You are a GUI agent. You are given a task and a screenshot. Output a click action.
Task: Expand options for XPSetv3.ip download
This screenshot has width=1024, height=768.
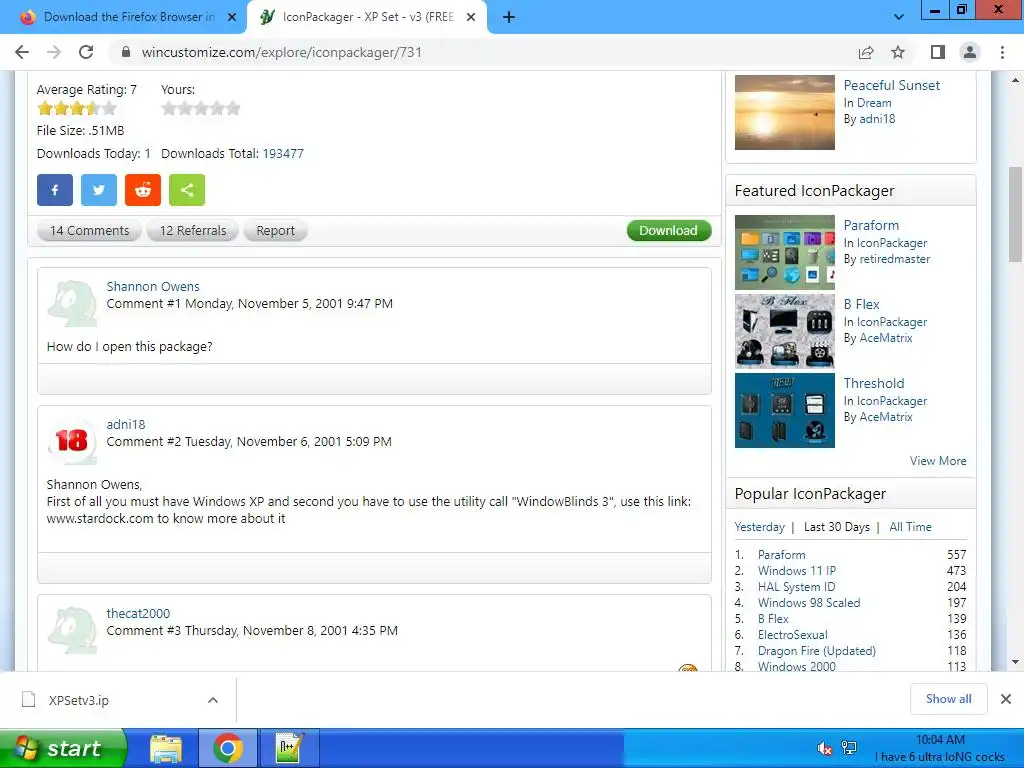213,700
